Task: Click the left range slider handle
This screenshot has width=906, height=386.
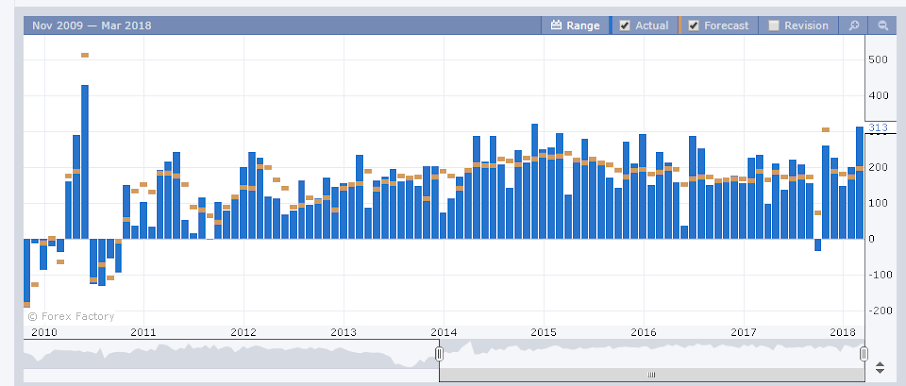Action: coord(439,353)
